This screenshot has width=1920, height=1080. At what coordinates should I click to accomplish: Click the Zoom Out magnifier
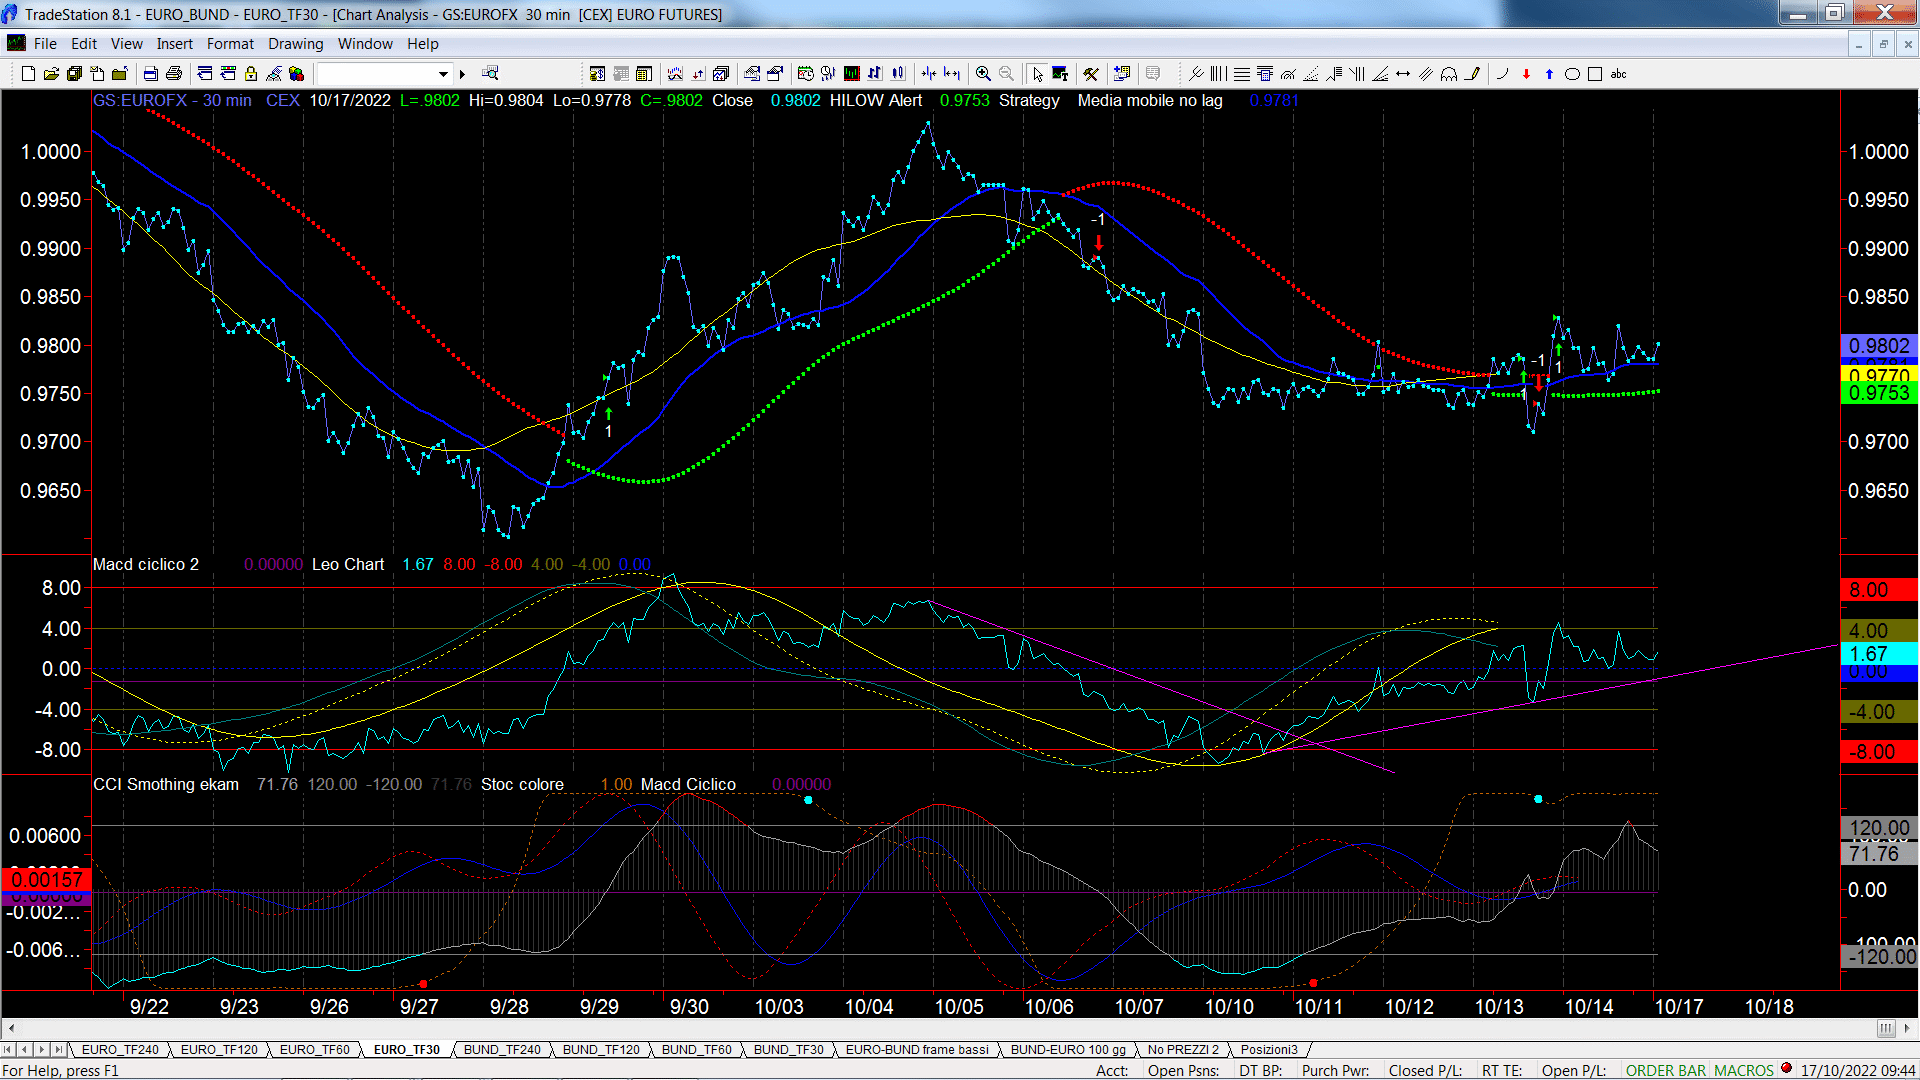click(1006, 73)
